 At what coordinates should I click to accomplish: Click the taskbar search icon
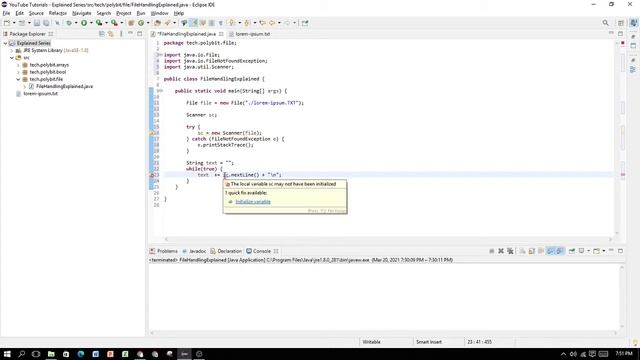[x=22, y=354]
